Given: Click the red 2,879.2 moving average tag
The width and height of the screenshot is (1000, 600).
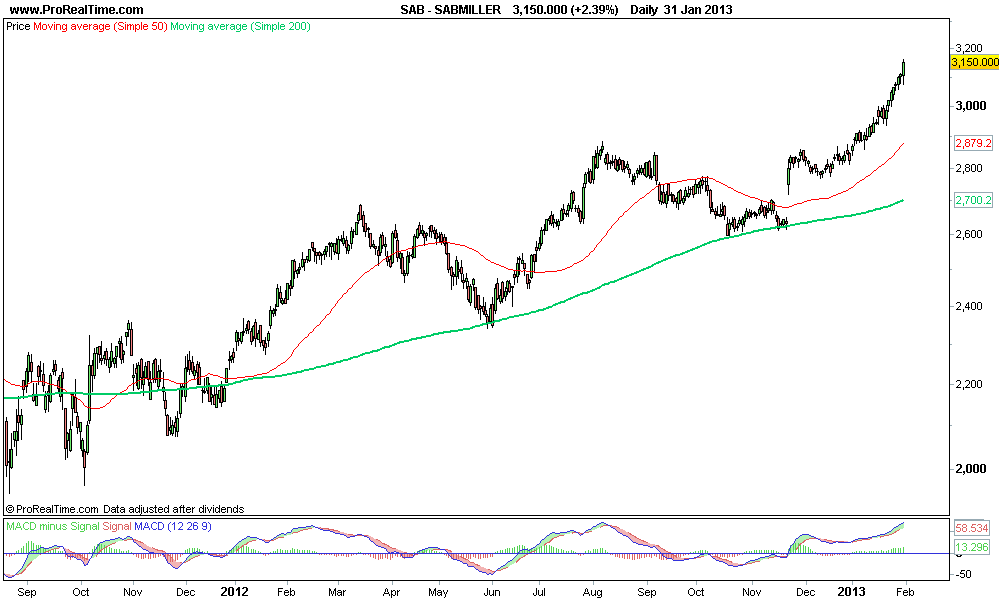Looking at the screenshot, I should pos(973,143).
